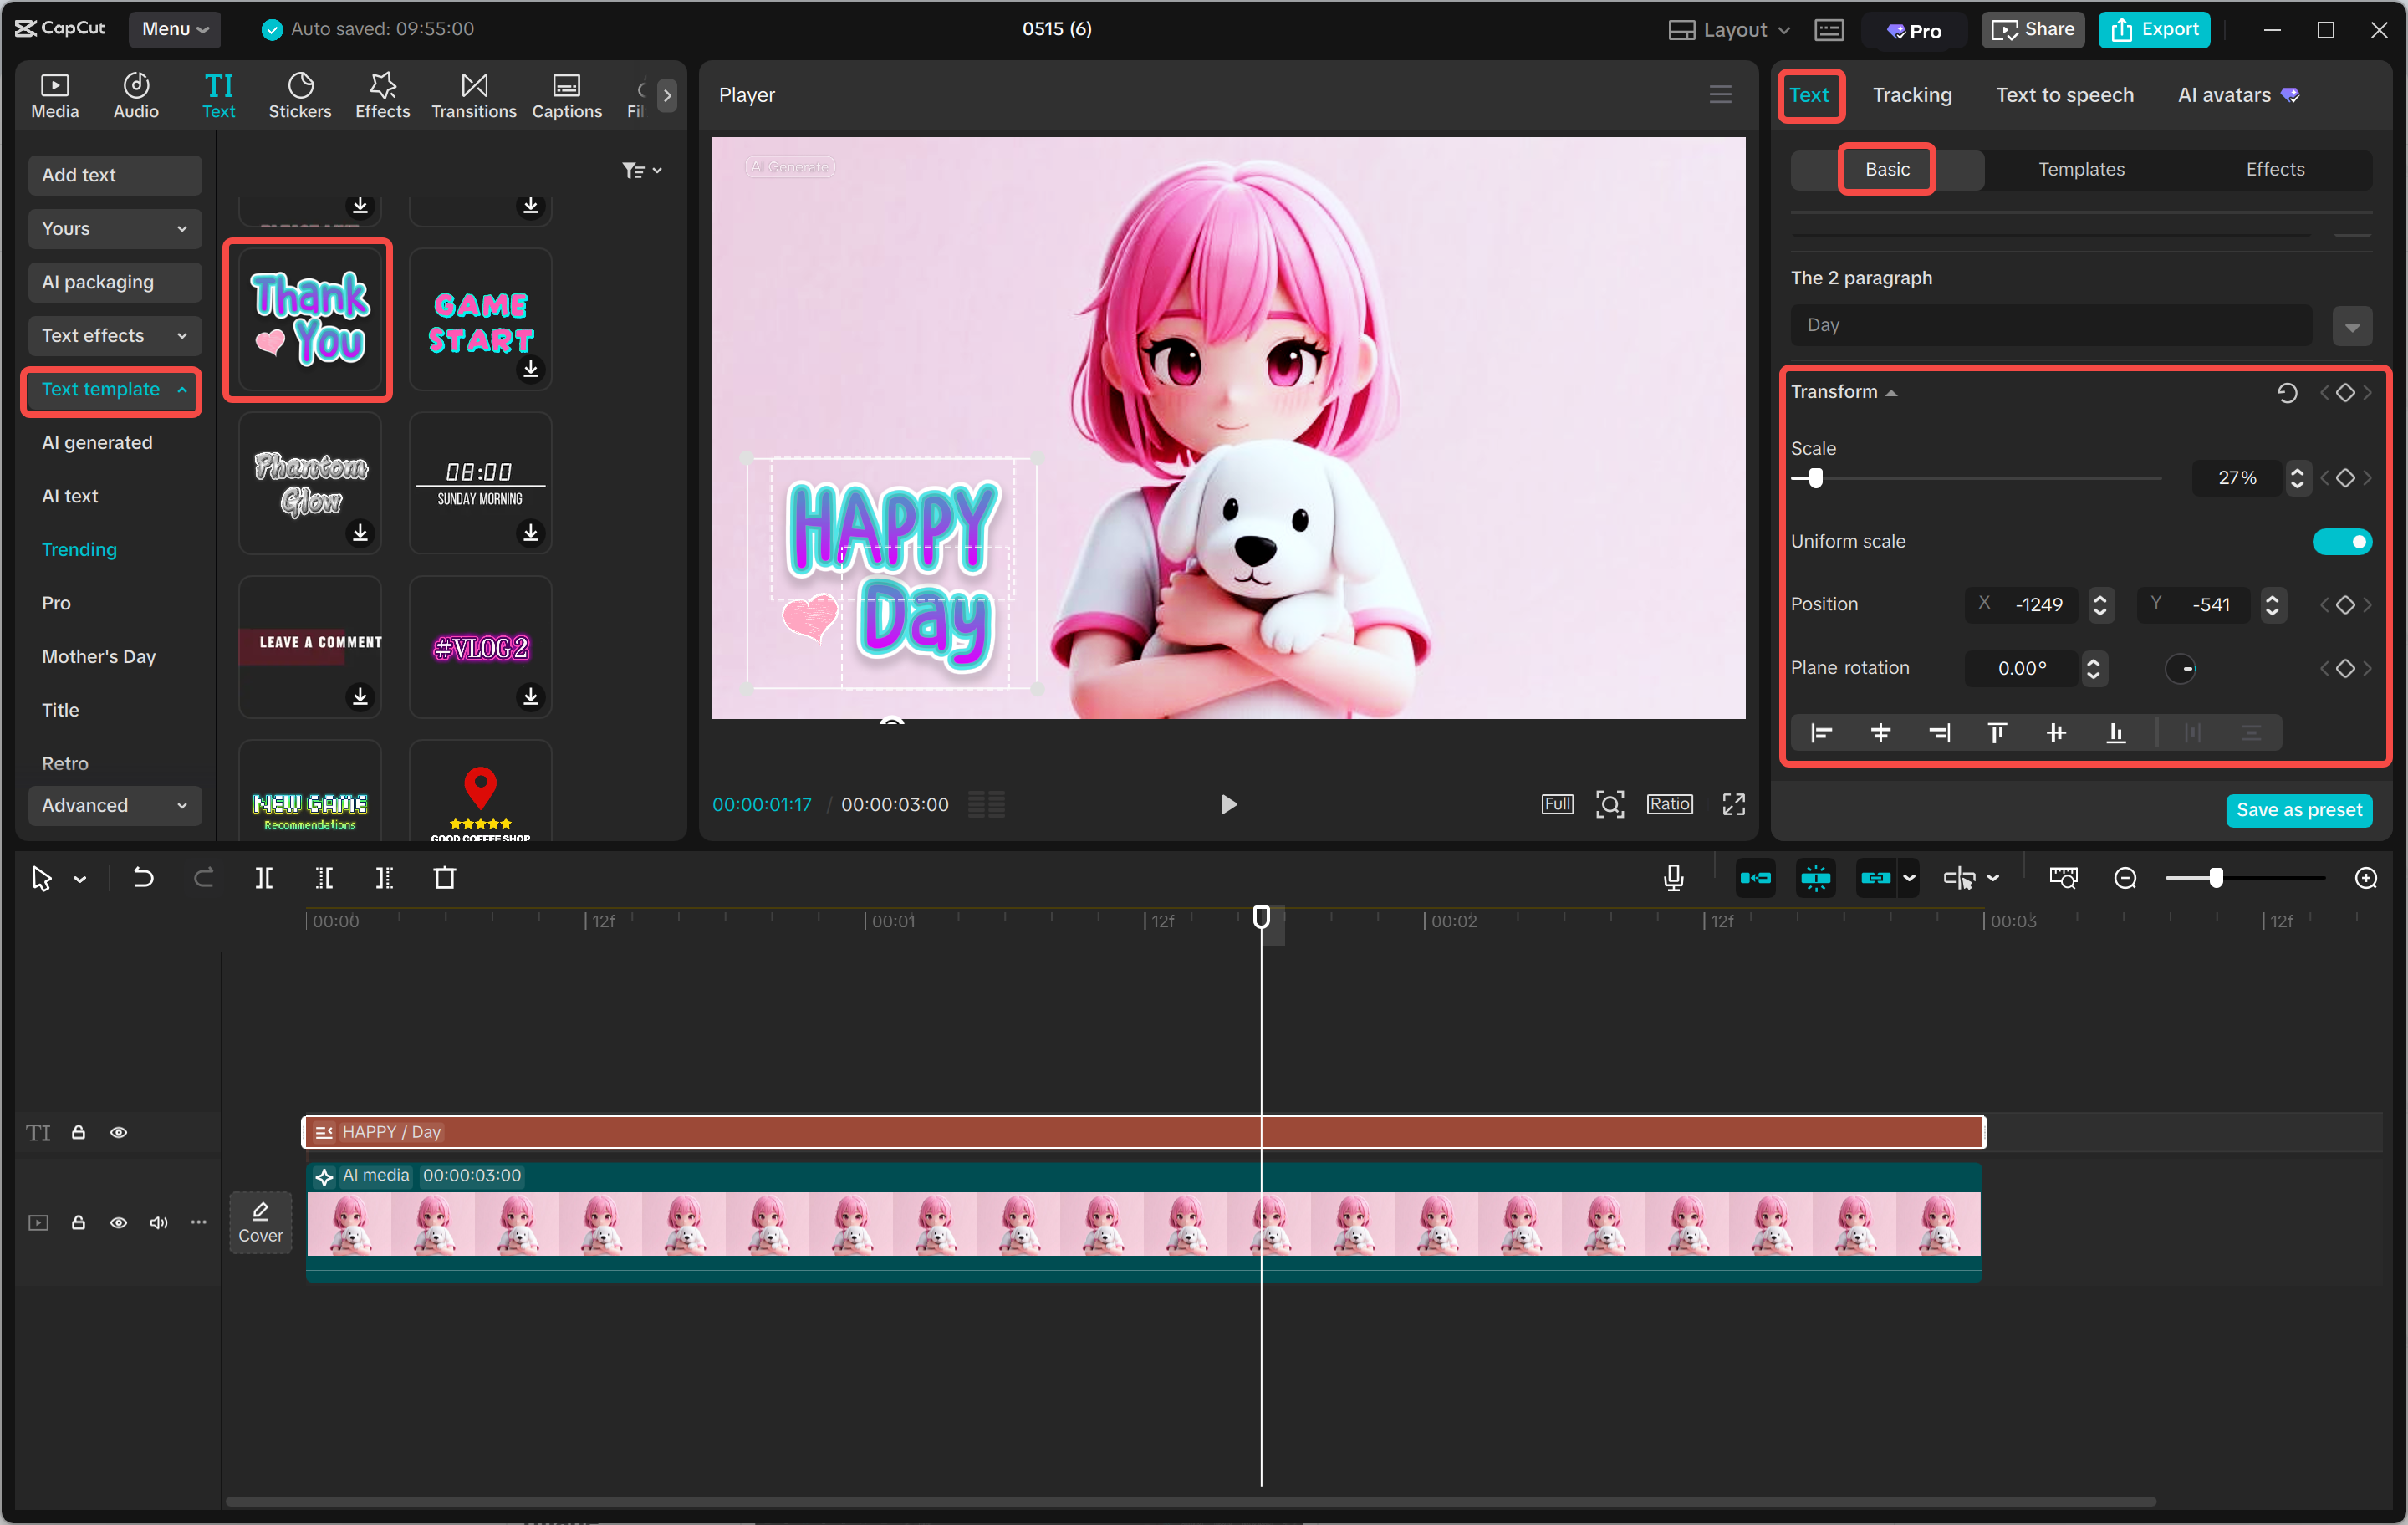Hide the HAPPY / Day text track
Viewport: 2408px width, 1525px height.
[x=119, y=1132]
